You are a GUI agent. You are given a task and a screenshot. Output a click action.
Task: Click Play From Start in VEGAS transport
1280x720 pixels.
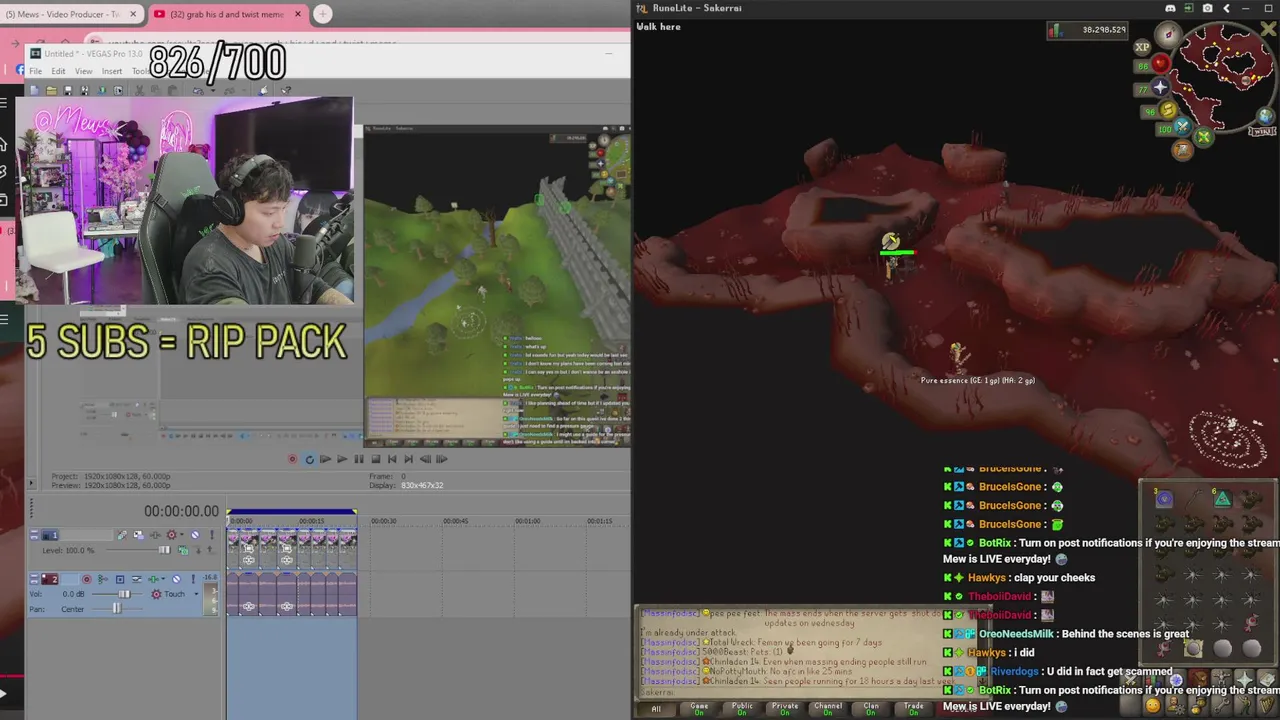click(325, 459)
